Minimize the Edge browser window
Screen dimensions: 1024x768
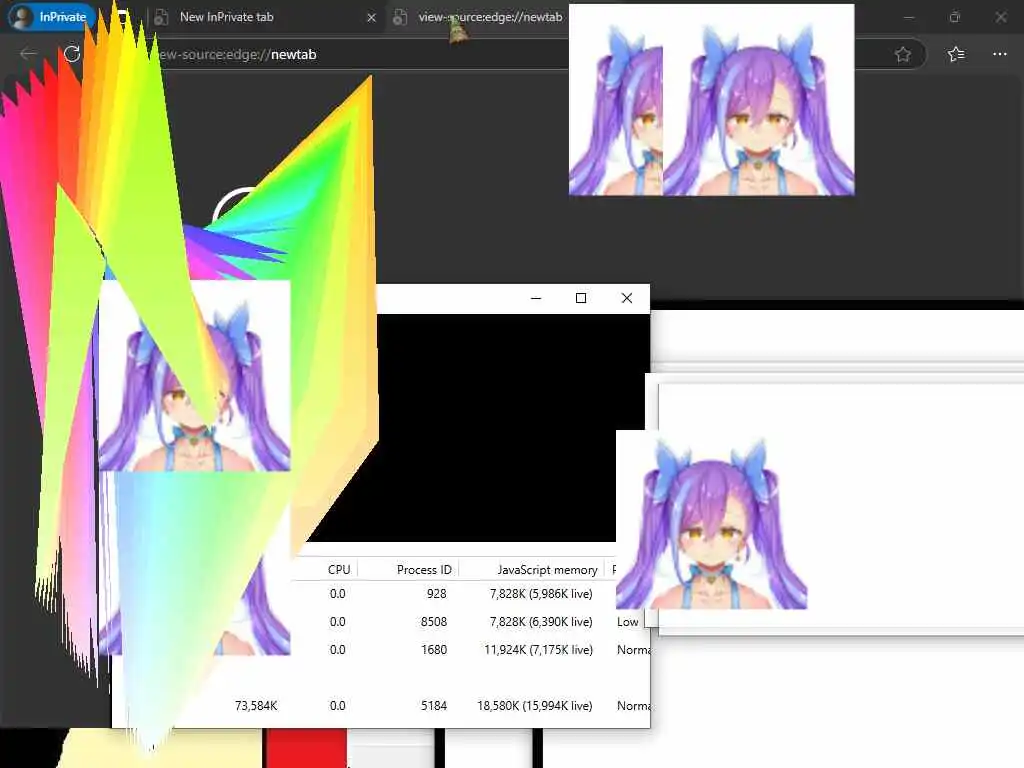point(908,18)
